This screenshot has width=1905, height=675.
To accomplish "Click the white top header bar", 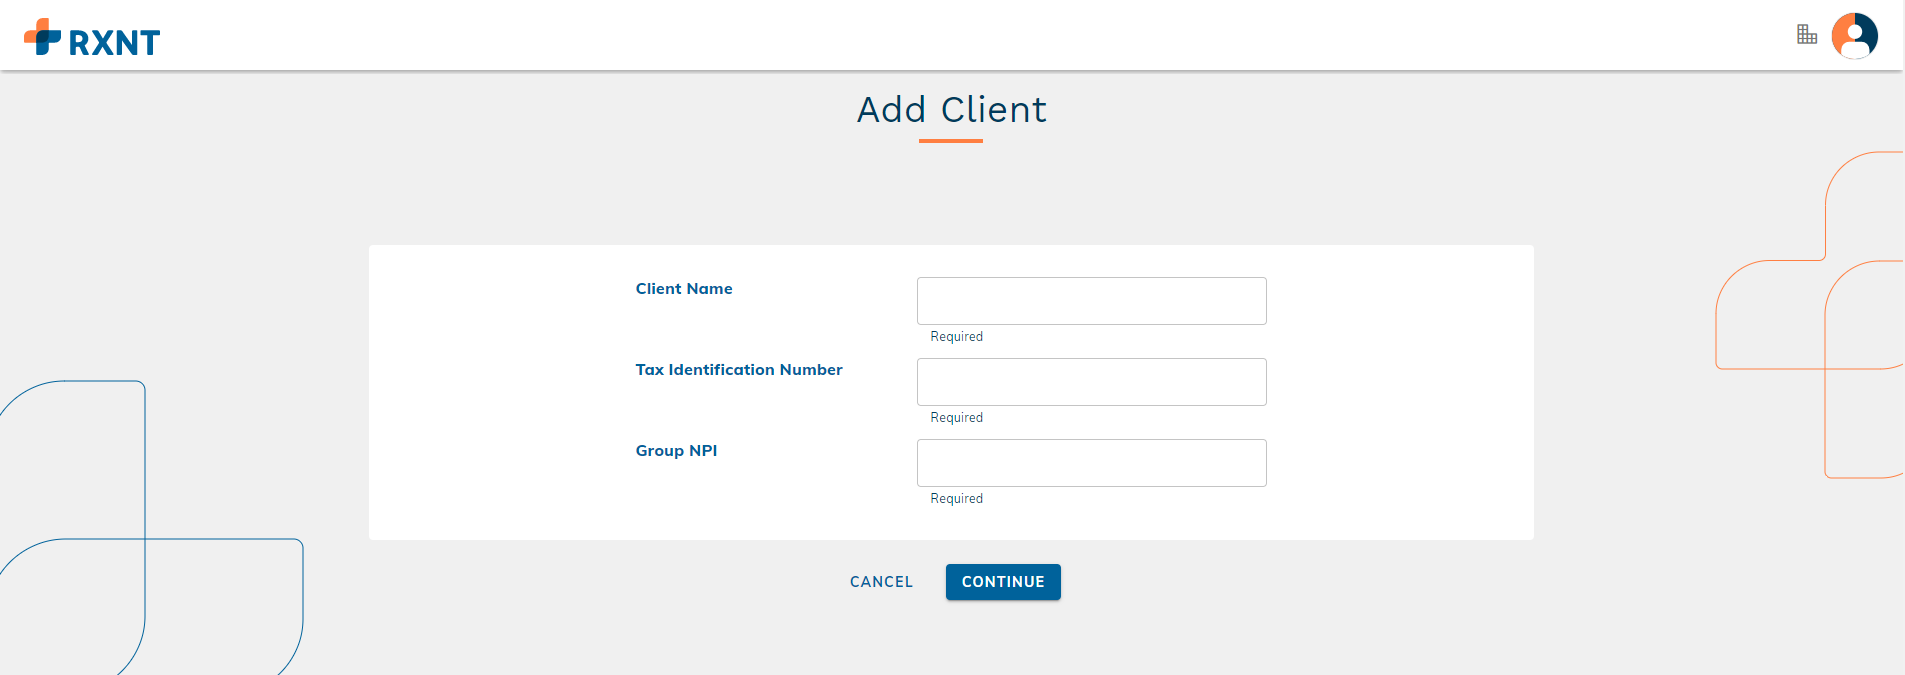I will pyautogui.click(x=952, y=35).
